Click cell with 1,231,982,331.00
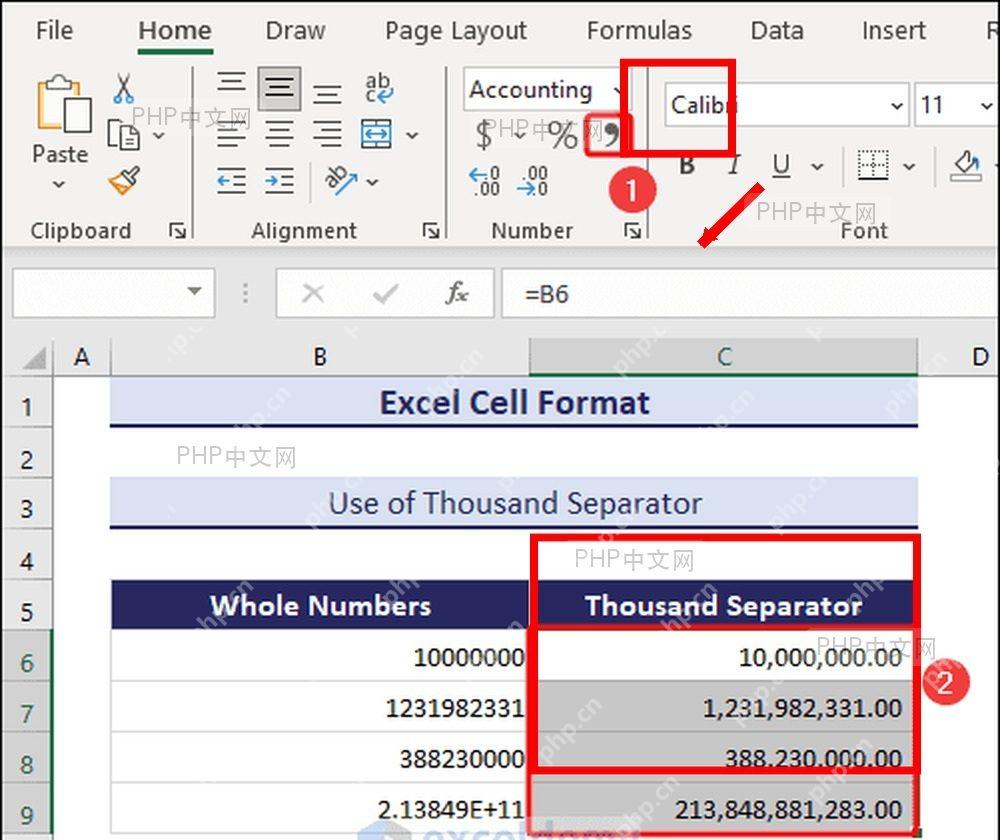Image resolution: width=1000 pixels, height=840 pixels. tap(724, 708)
